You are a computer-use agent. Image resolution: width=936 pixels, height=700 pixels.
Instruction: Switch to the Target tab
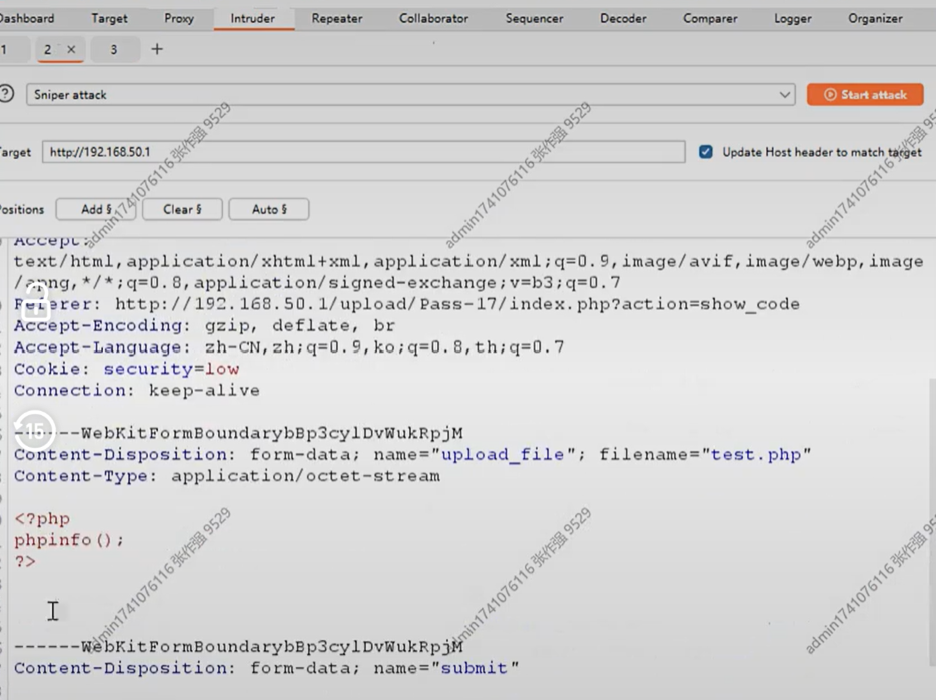click(x=109, y=18)
